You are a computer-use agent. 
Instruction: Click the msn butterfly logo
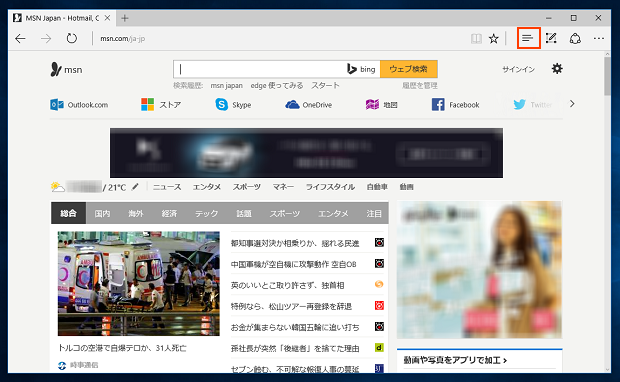point(66,70)
